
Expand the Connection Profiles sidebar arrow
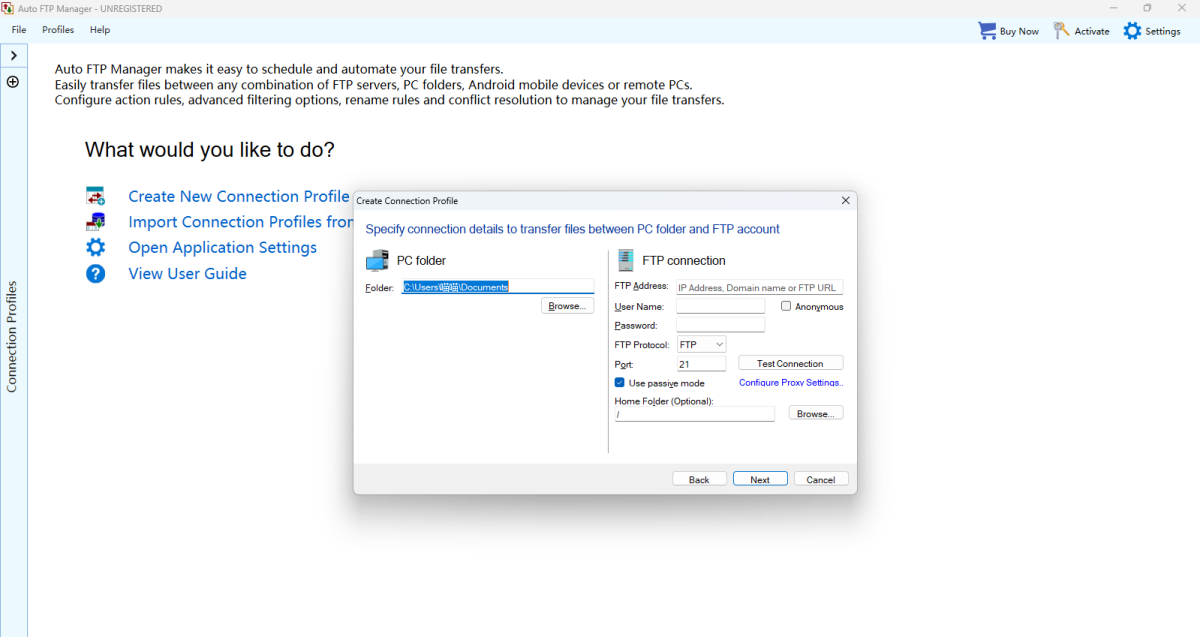coord(13,56)
